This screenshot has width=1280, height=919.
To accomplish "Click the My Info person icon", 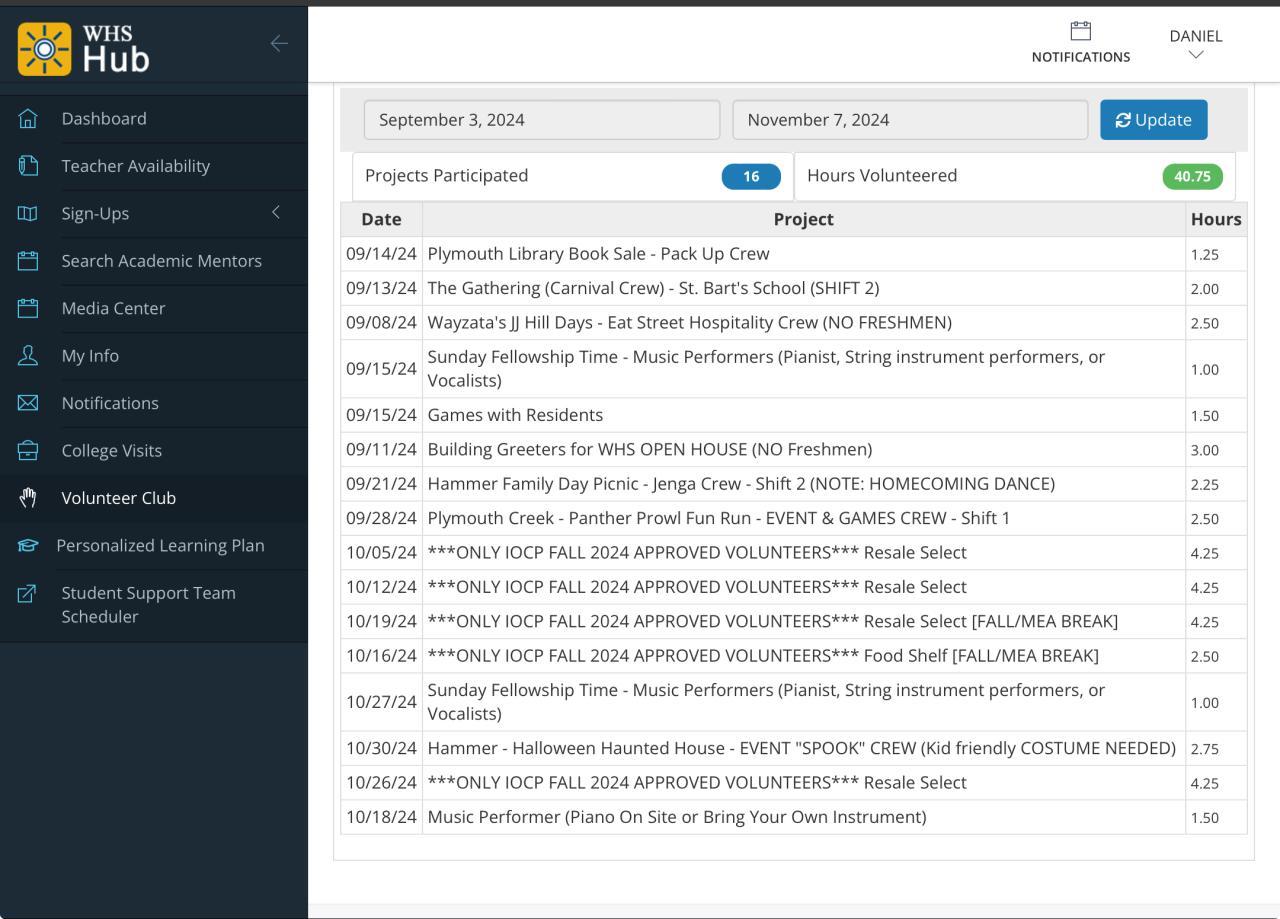I will click(28, 356).
